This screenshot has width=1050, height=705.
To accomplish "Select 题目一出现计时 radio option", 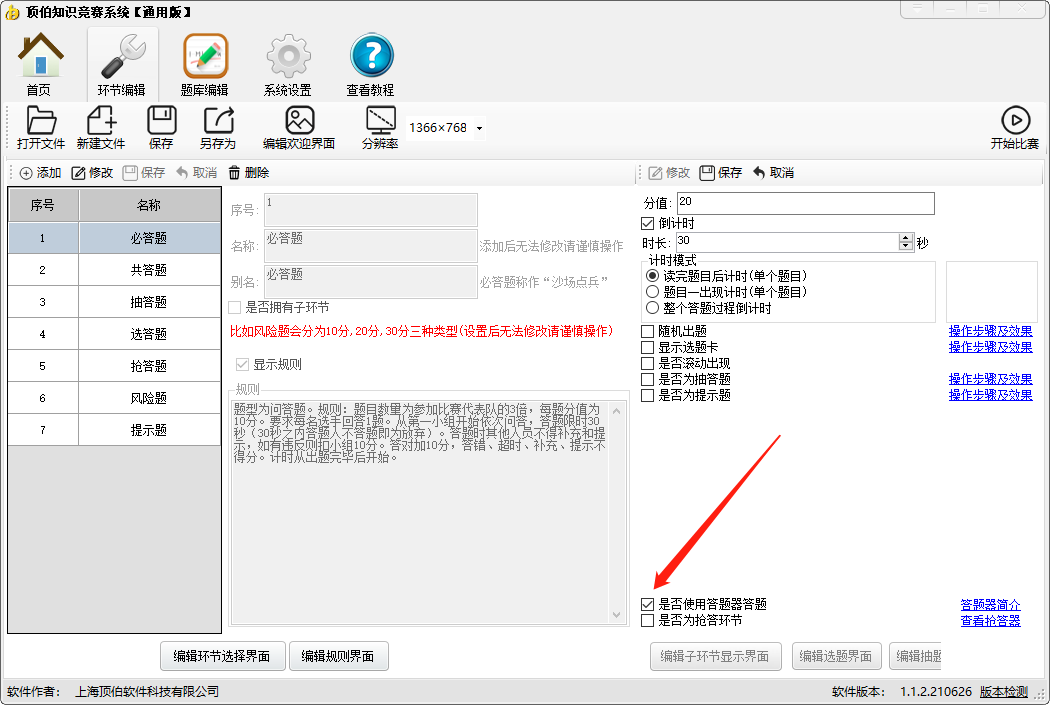I will pyautogui.click(x=653, y=292).
